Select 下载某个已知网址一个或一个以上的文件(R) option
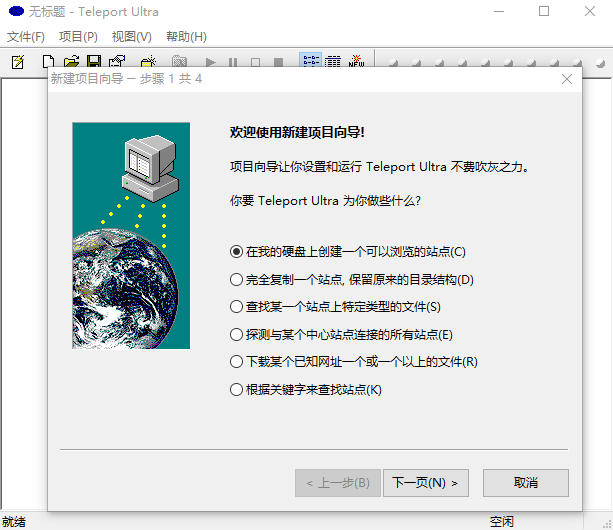Image resolution: width=613 pixels, height=530 pixels. point(353,362)
